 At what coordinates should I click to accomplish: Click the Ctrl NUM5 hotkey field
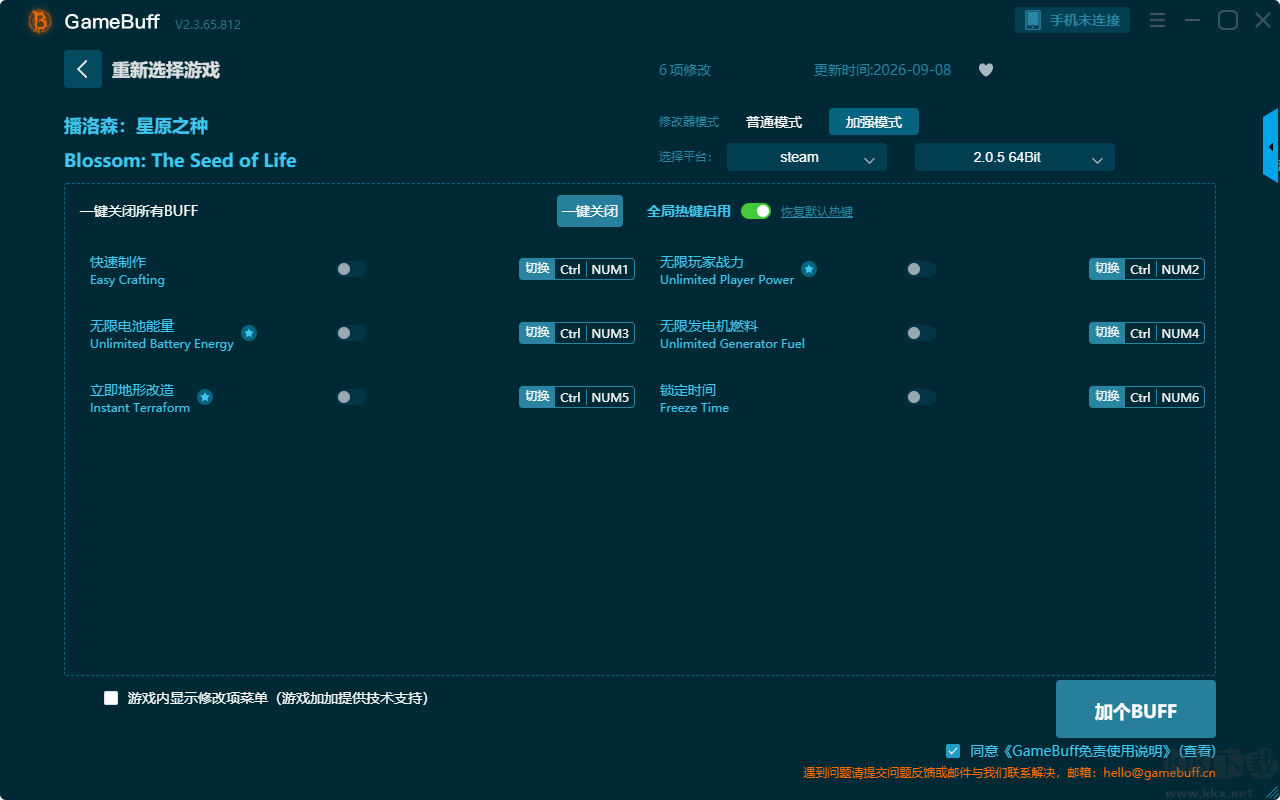coord(595,397)
